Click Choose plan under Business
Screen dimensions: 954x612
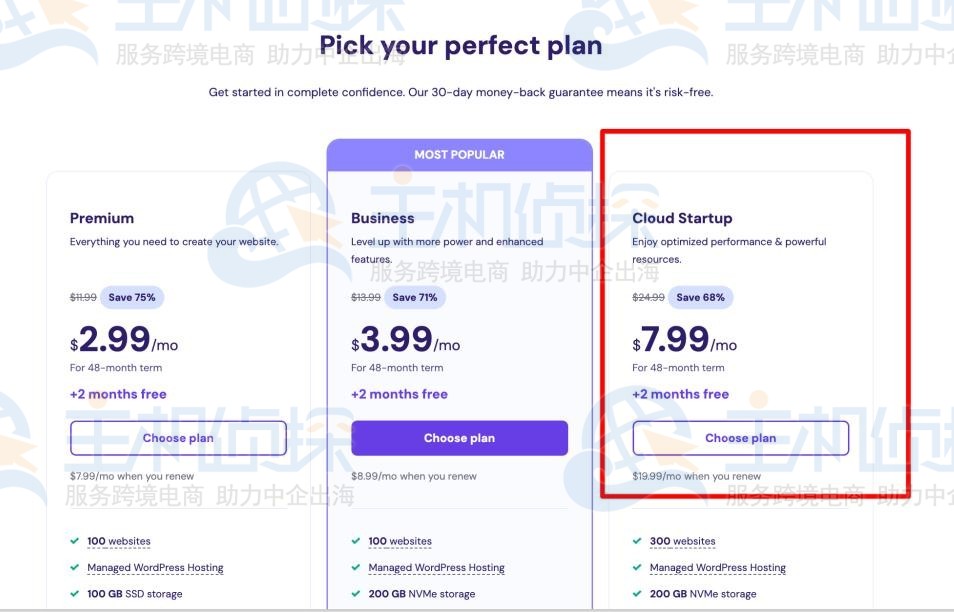tap(459, 438)
